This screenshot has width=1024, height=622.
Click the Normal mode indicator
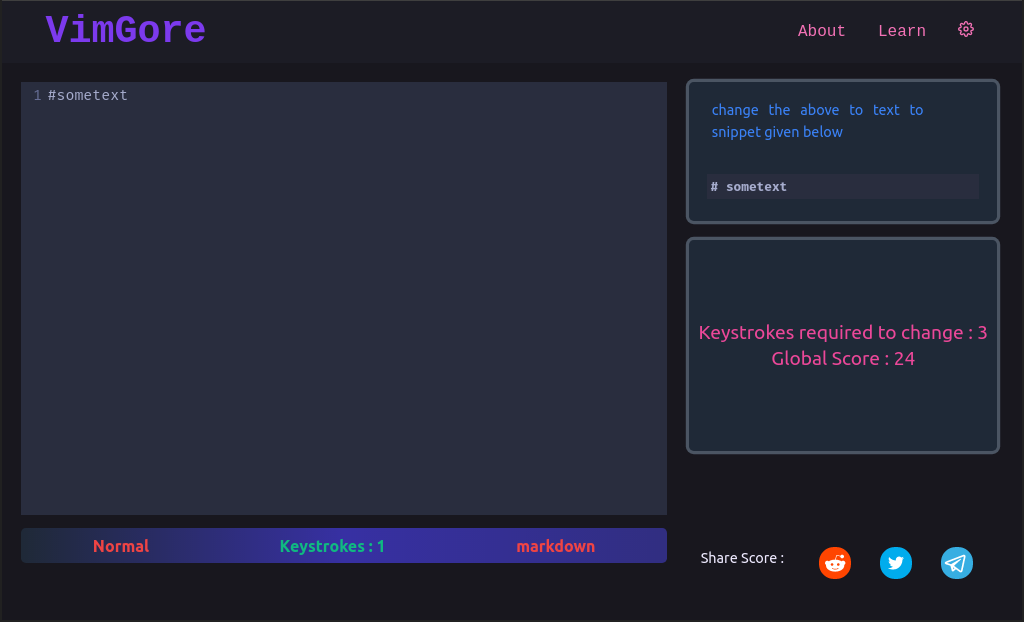tap(121, 546)
